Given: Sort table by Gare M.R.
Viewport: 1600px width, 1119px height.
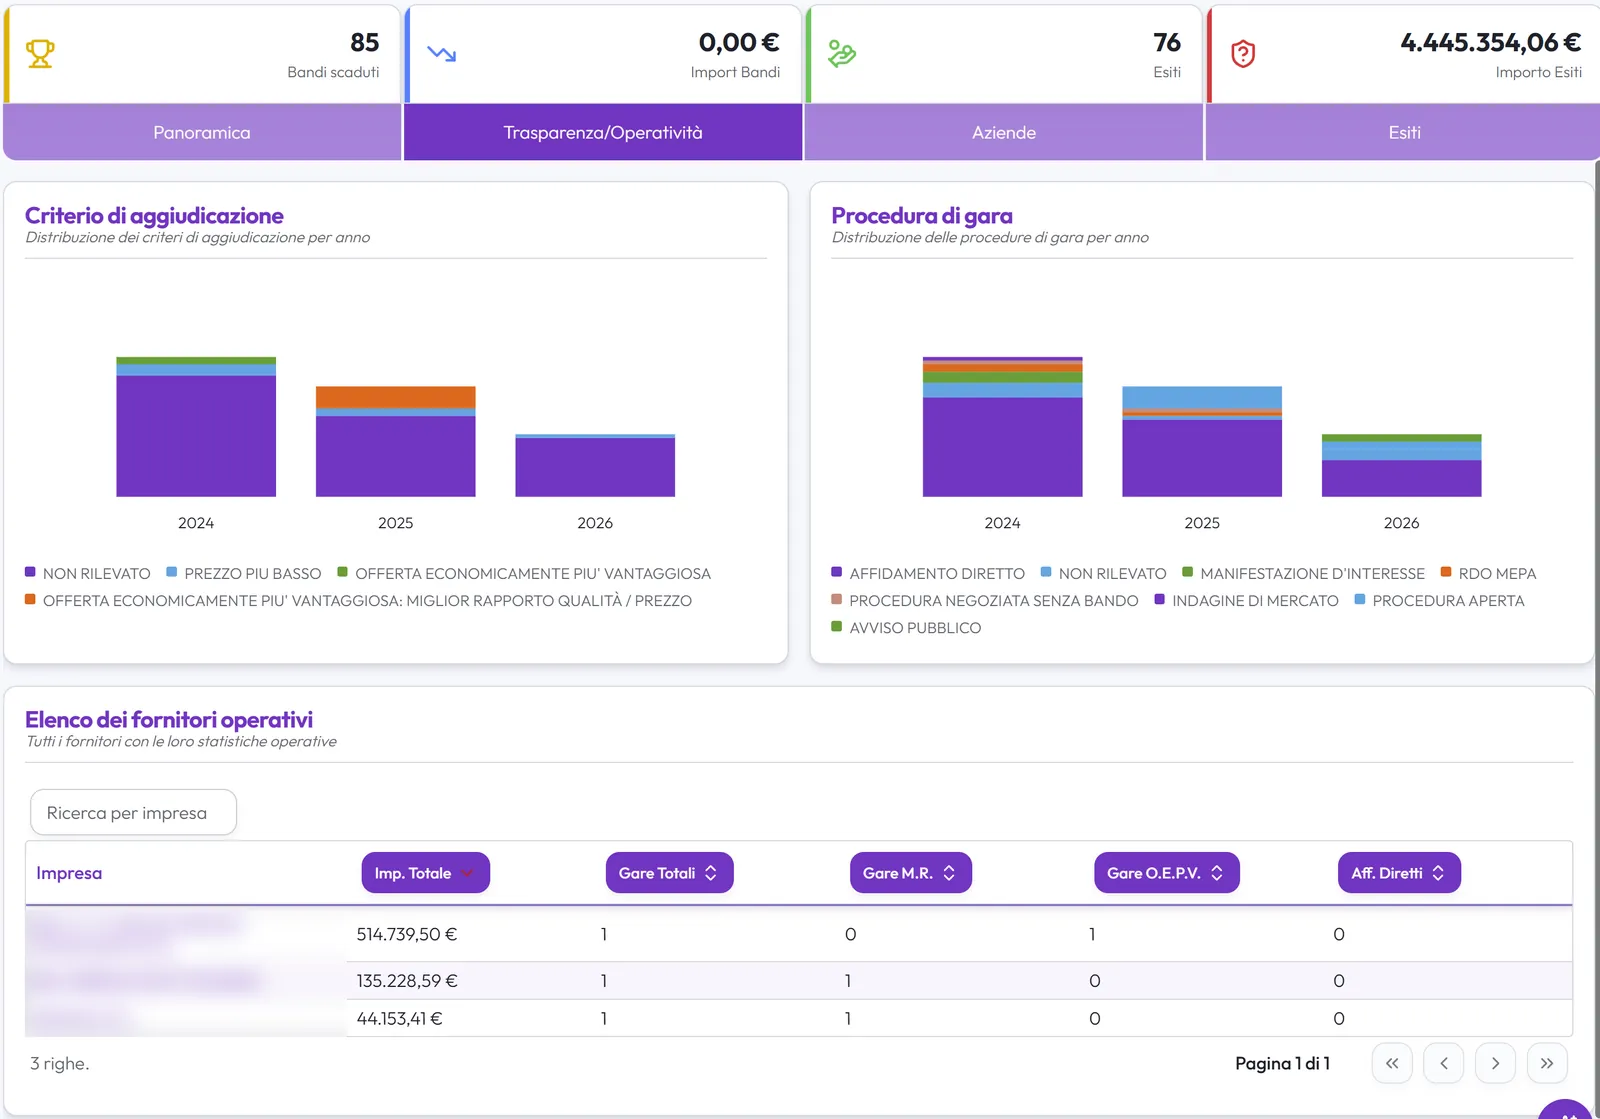Looking at the screenshot, I should pyautogui.click(x=910, y=873).
